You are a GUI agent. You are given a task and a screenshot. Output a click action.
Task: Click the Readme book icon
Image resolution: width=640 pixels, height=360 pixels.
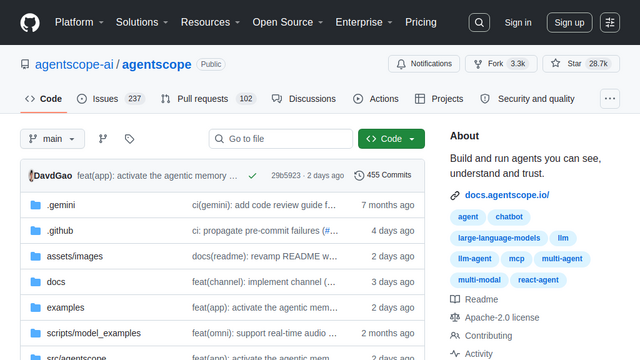pos(455,299)
